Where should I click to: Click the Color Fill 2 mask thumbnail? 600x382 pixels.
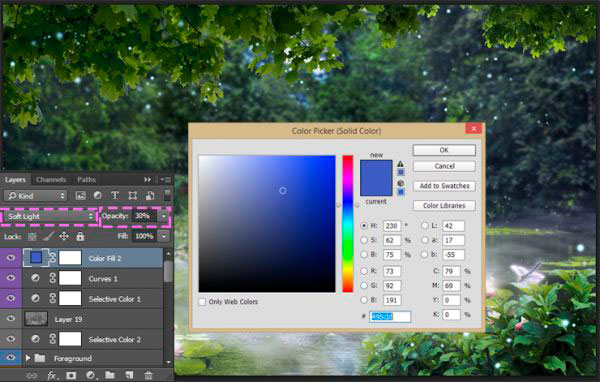pyautogui.click(x=70, y=258)
